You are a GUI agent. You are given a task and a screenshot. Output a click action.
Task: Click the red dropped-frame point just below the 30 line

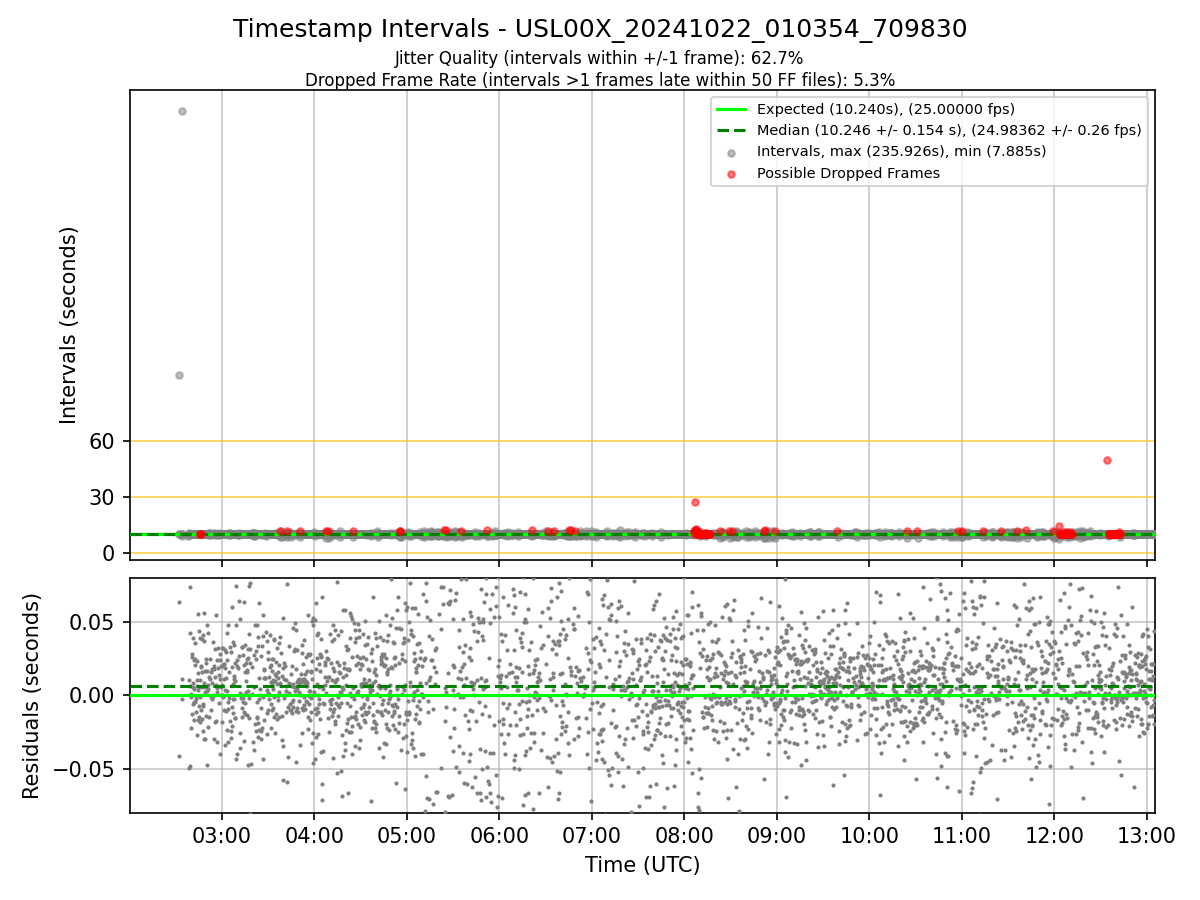695,502
